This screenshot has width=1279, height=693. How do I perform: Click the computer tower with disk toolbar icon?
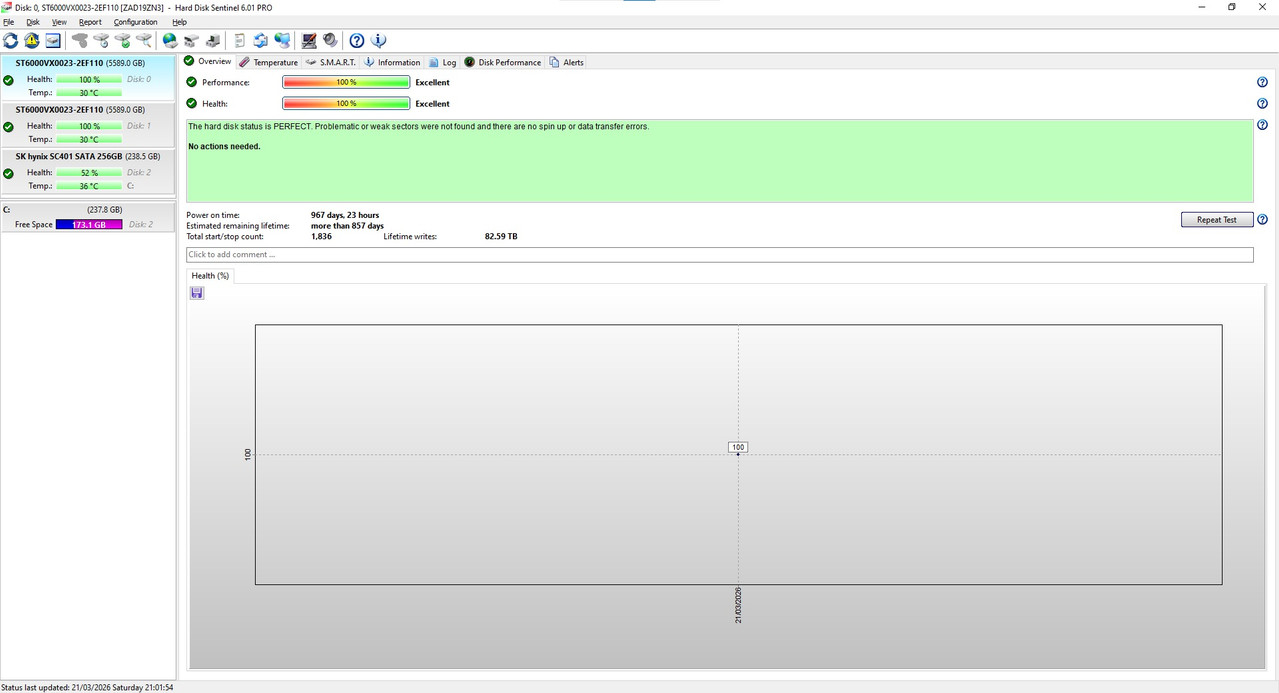tap(213, 40)
